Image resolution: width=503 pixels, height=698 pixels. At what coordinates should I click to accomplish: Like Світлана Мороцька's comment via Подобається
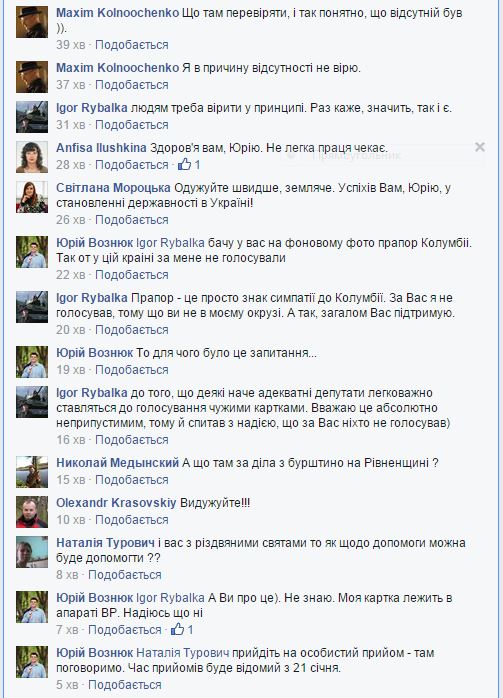pos(132,220)
